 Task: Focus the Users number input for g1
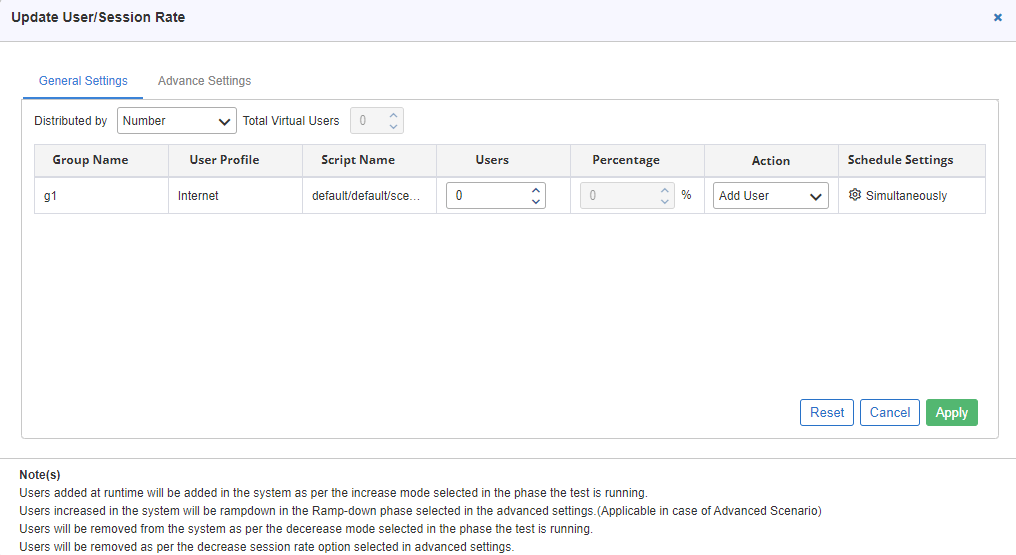489,196
